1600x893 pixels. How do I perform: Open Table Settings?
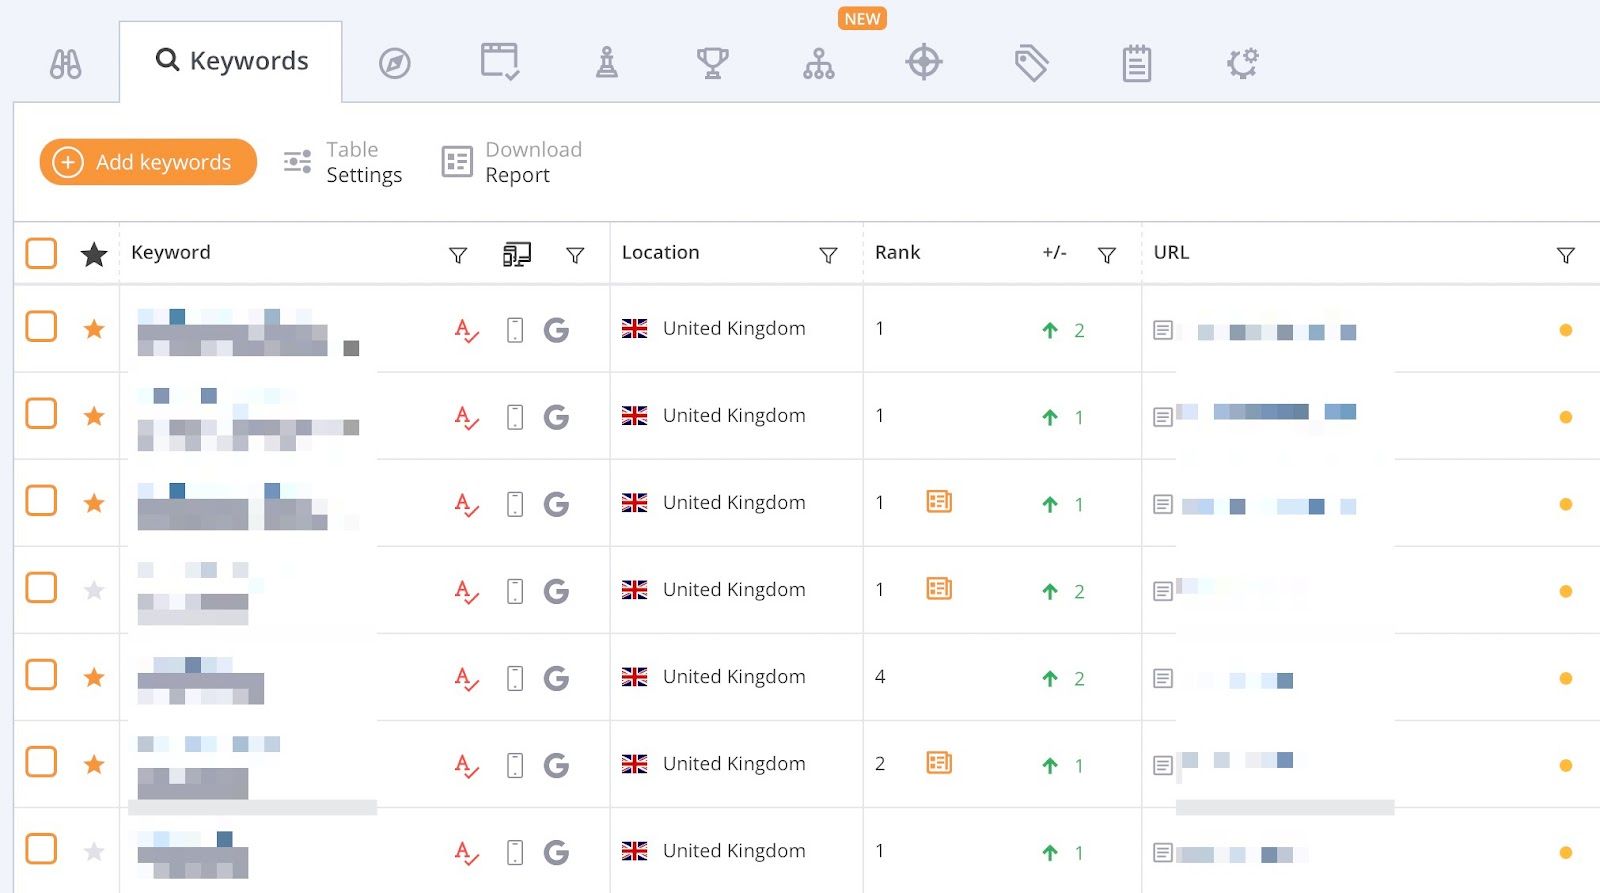[343, 162]
